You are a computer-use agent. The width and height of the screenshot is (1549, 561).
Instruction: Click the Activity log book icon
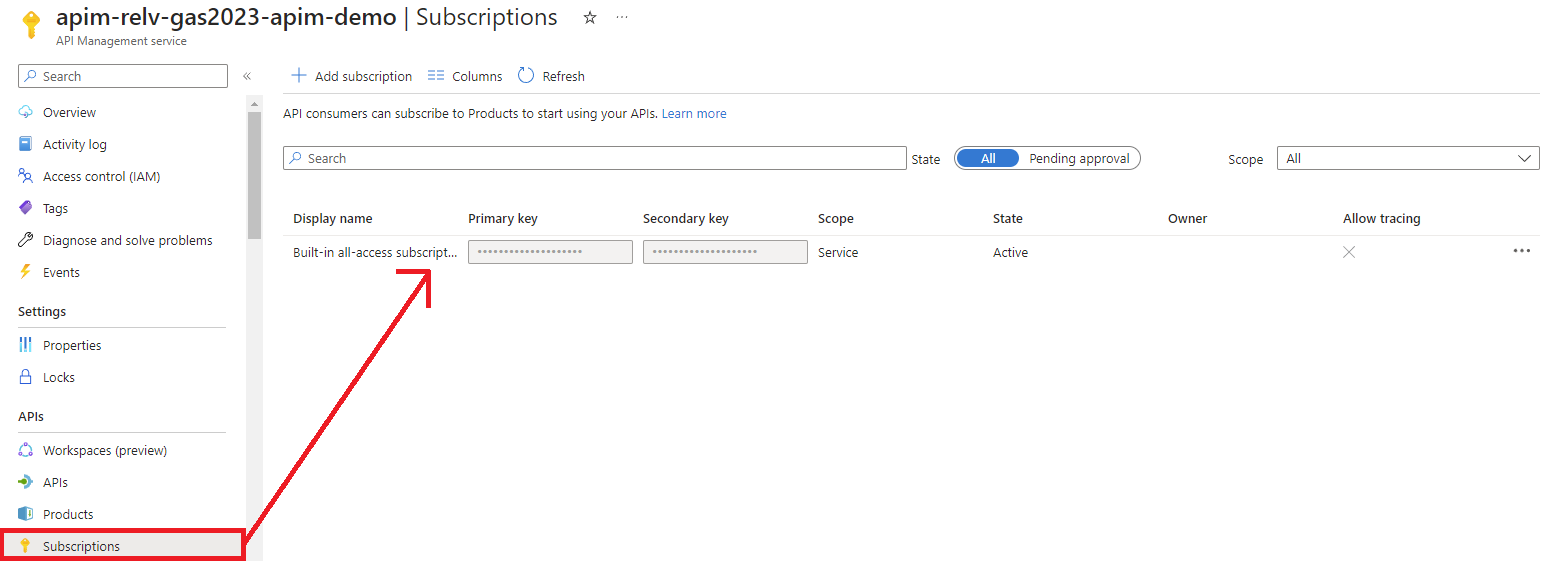tap(26, 144)
